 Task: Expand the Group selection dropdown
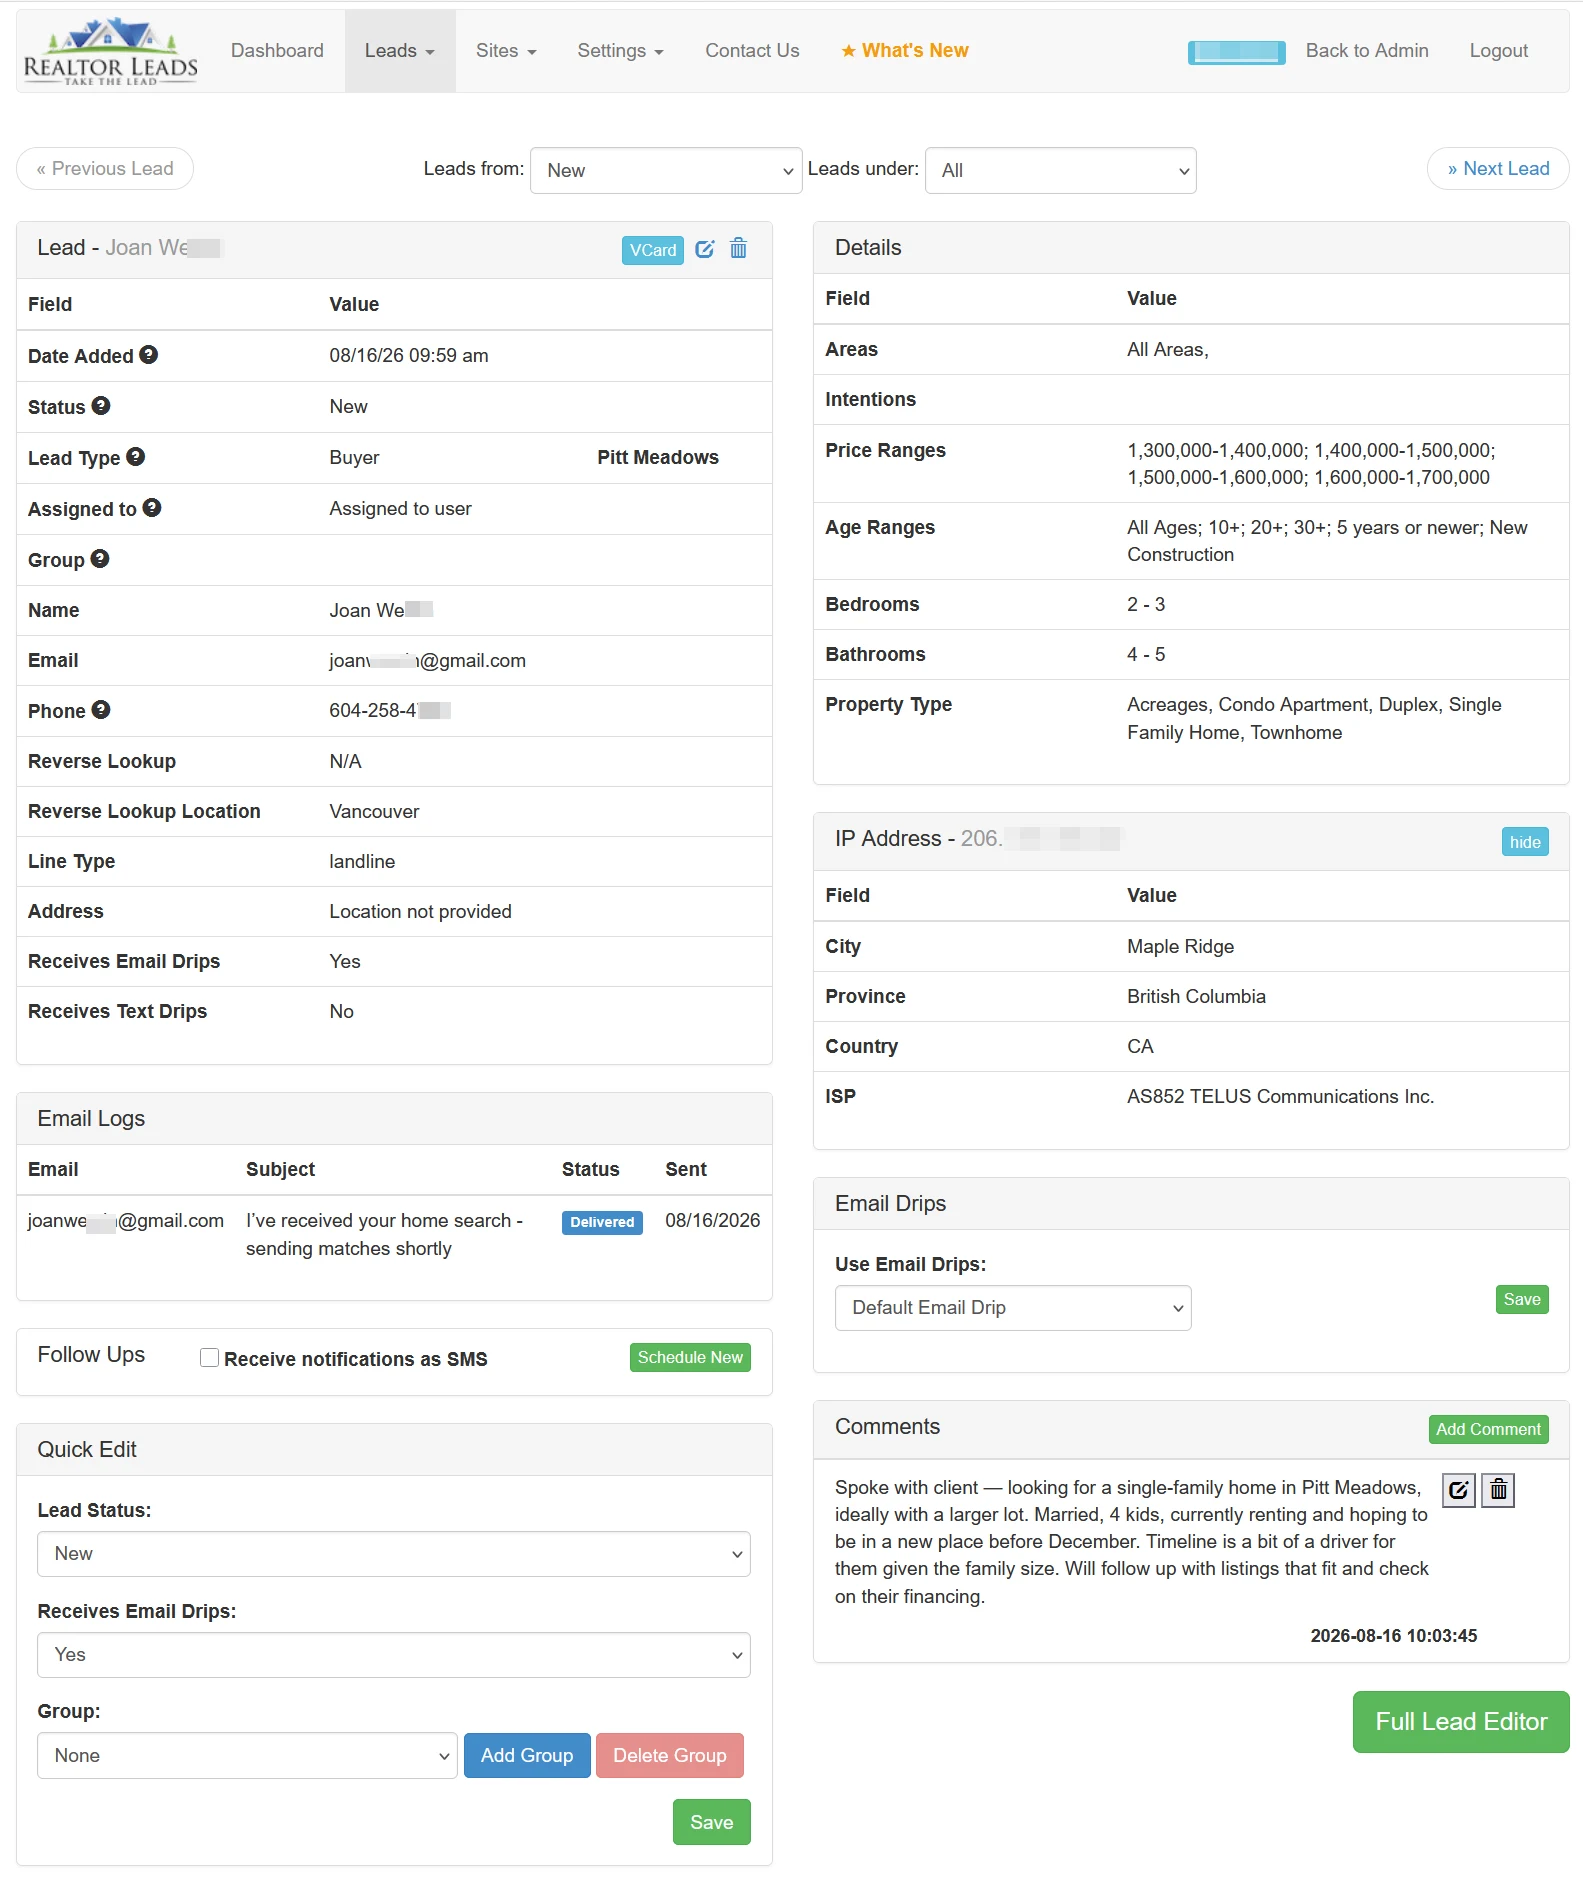(x=247, y=1756)
